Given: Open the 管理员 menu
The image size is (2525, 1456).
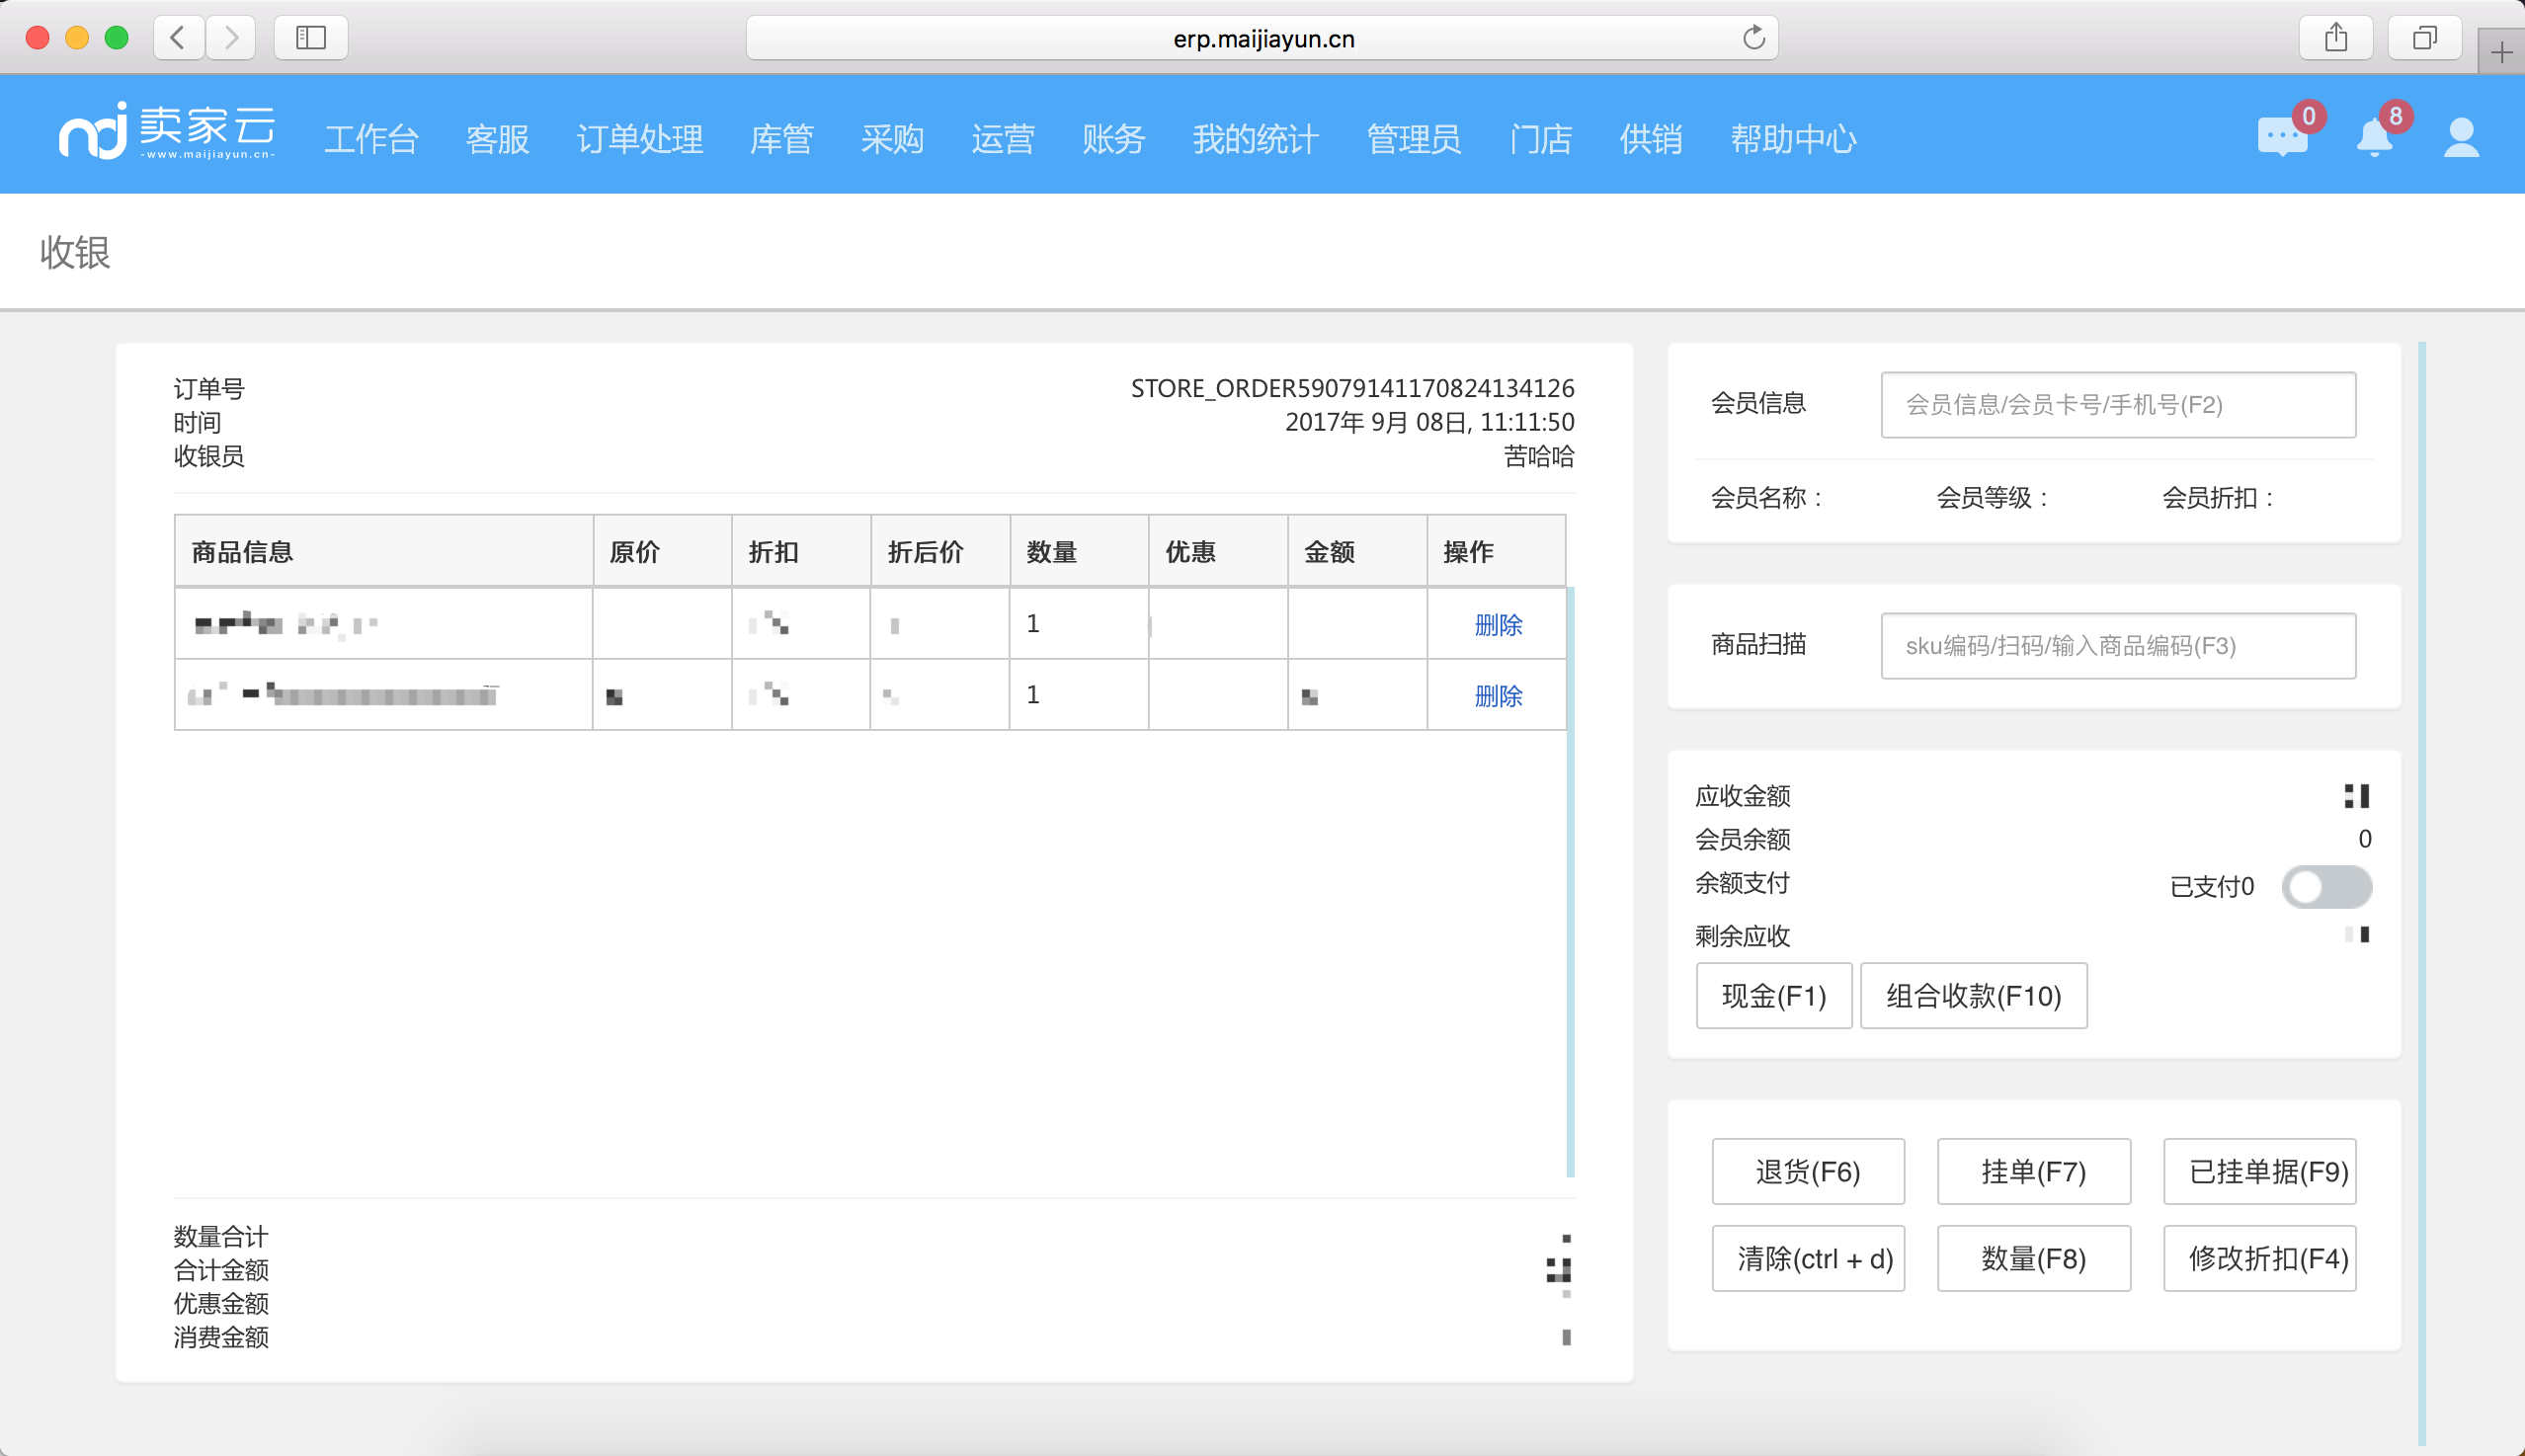Looking at the screenshot, I should pos(1414,139).
